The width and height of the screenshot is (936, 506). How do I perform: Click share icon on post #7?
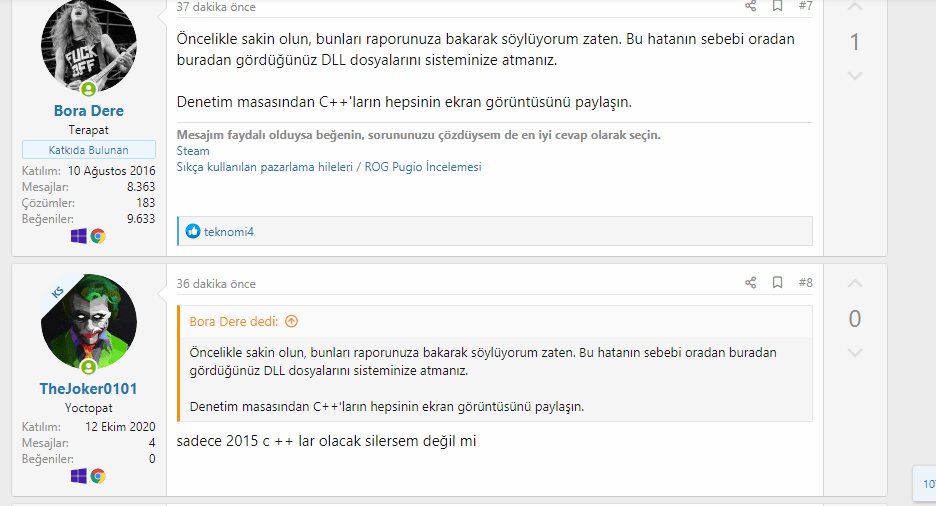coord(750,6)
